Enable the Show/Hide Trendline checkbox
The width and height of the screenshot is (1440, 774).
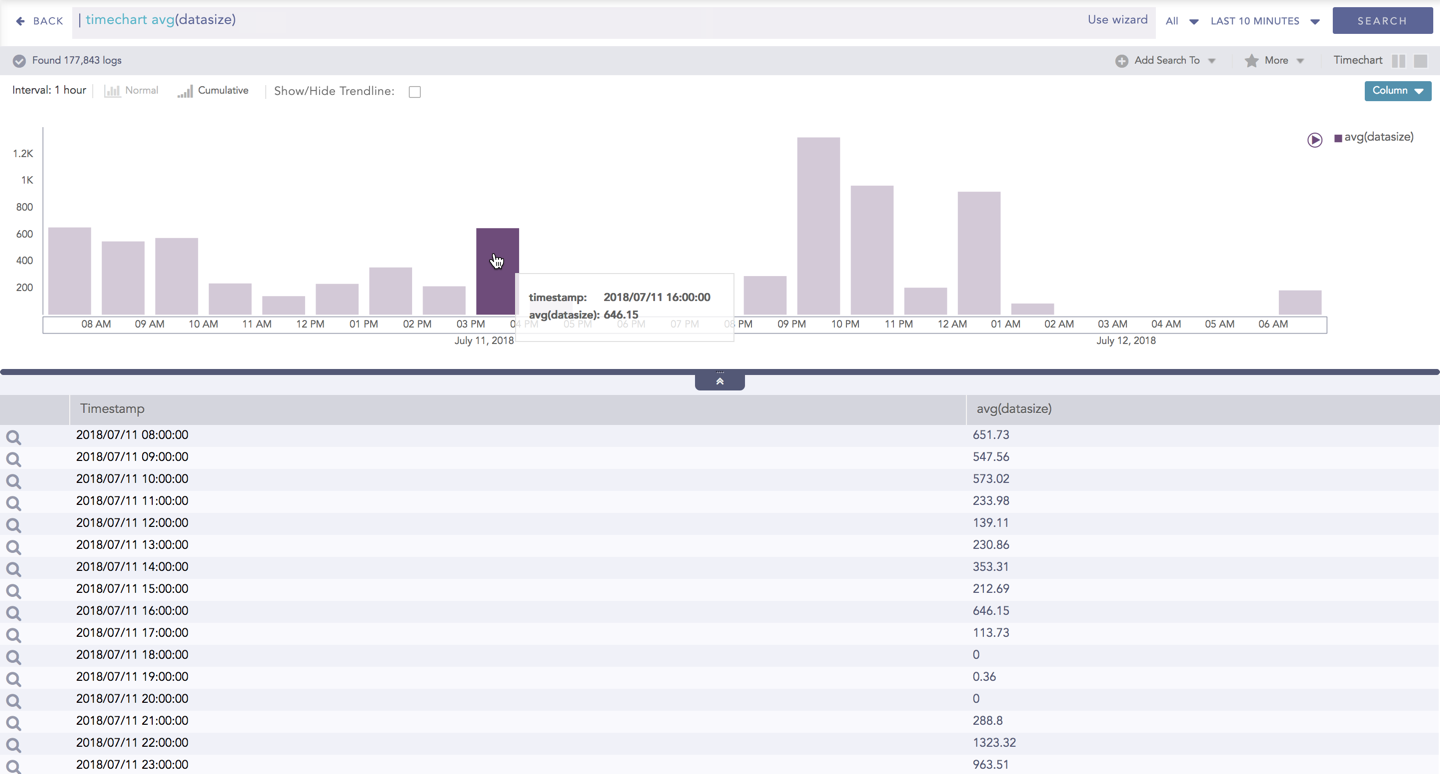pyautogui.click(x=414, y=92)
